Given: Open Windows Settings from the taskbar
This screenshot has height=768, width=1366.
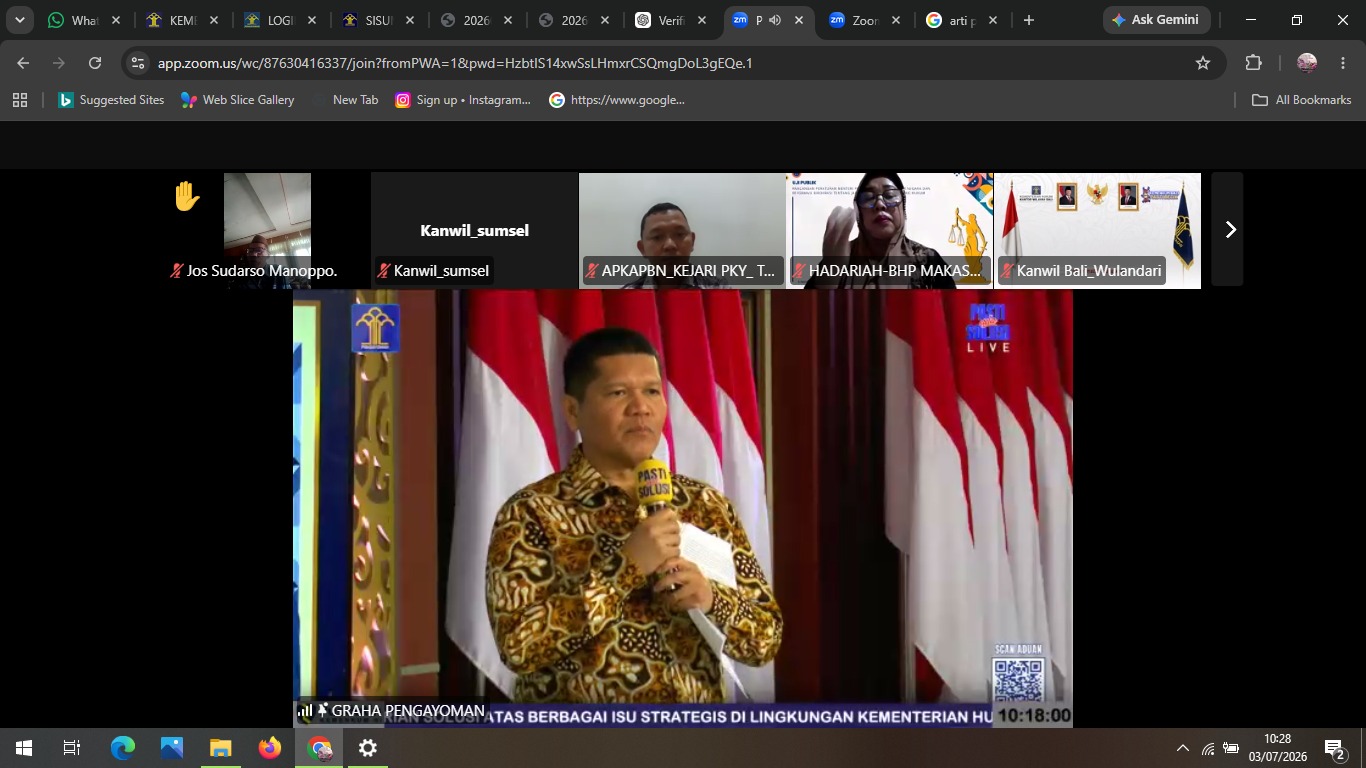Looking at the screenshot, I should tap(368, 748).
